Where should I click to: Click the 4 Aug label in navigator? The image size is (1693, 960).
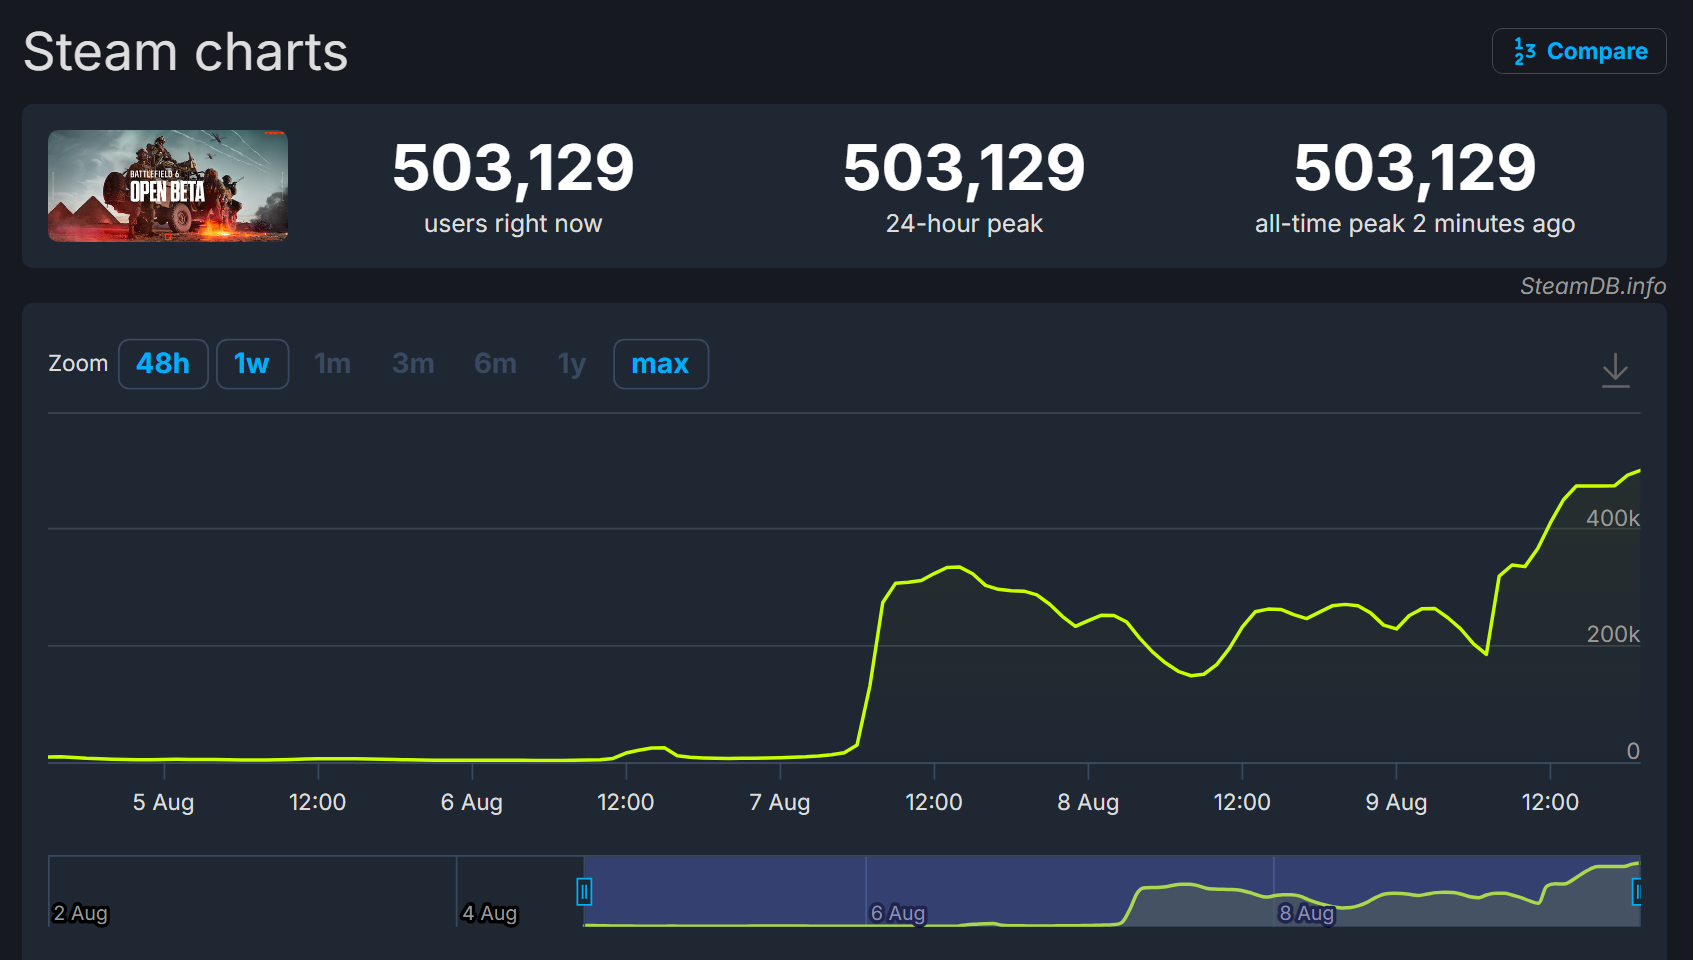[x=489, y=913]
